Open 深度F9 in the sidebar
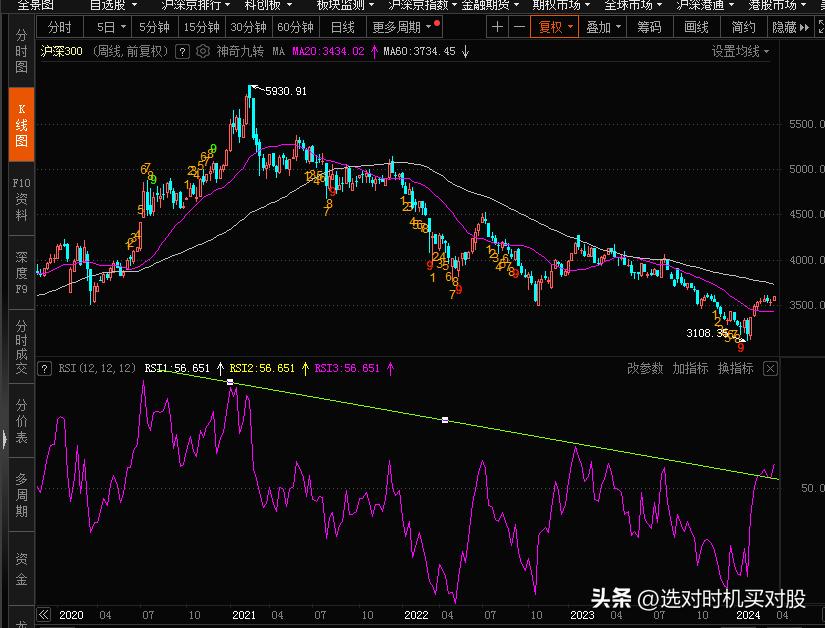 tap(21, 272)
